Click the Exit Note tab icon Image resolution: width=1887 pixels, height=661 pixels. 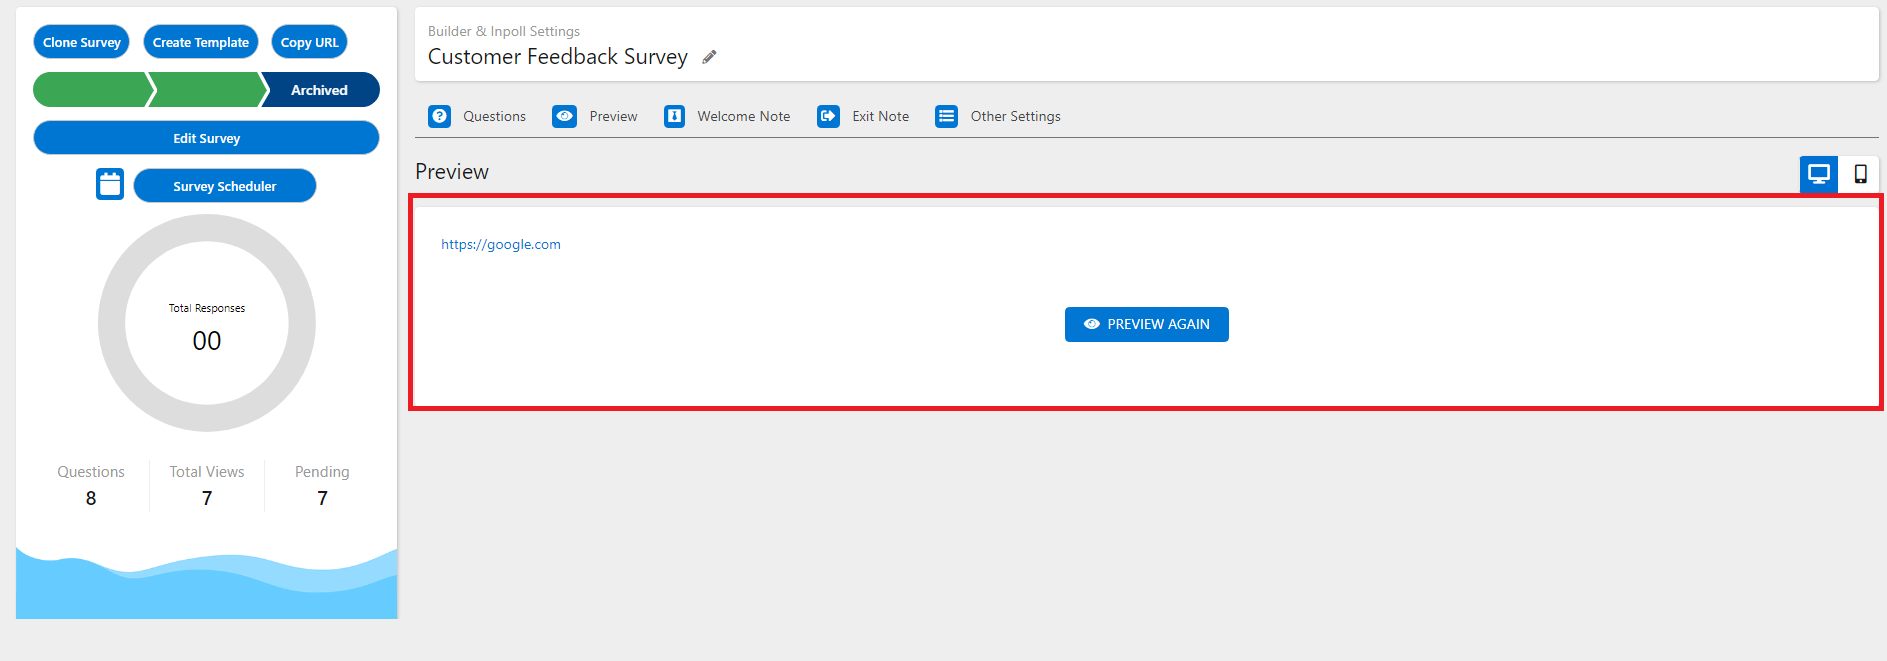(x=828, y=116)
